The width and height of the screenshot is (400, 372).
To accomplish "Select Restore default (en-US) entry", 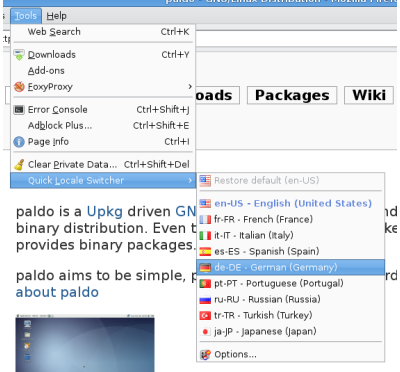I will [x=290, y=181].
